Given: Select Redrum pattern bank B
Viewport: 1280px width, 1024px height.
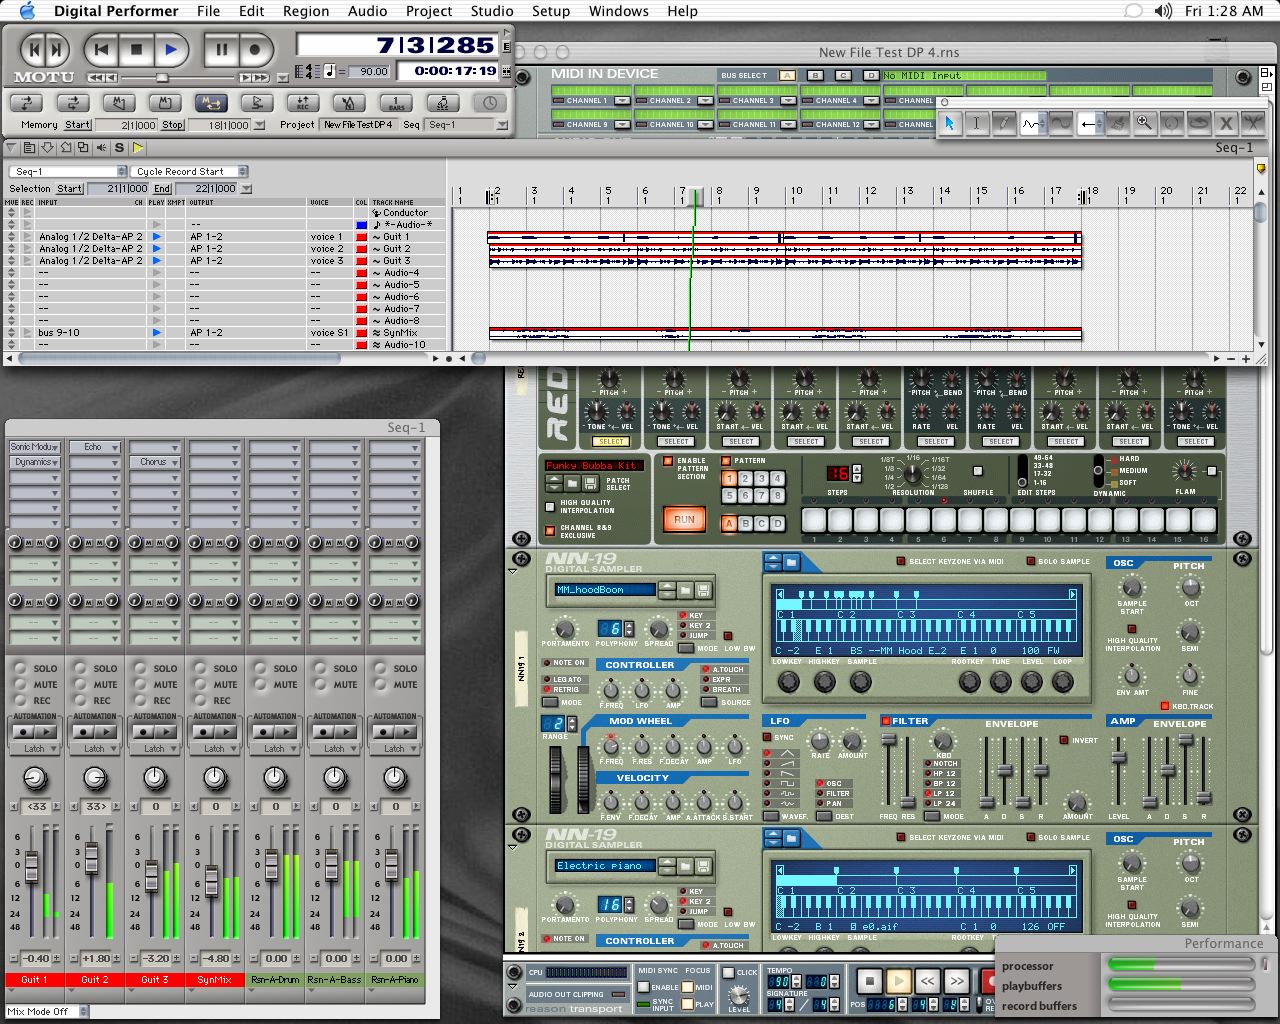Looking at the screenshot, I should click(x=745, y=523).
